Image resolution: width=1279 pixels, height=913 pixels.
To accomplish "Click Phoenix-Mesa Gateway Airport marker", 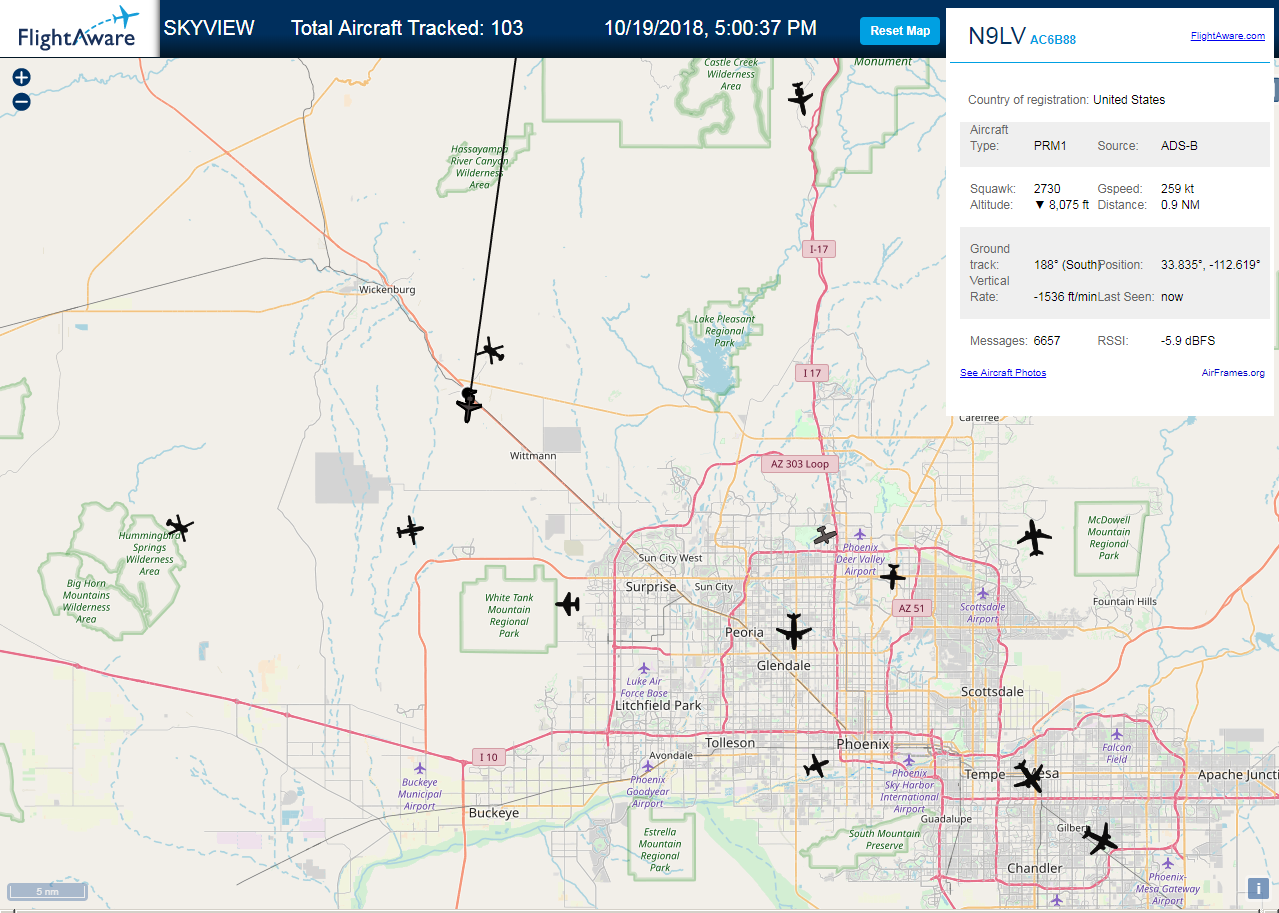I will tap(1167, 863).
